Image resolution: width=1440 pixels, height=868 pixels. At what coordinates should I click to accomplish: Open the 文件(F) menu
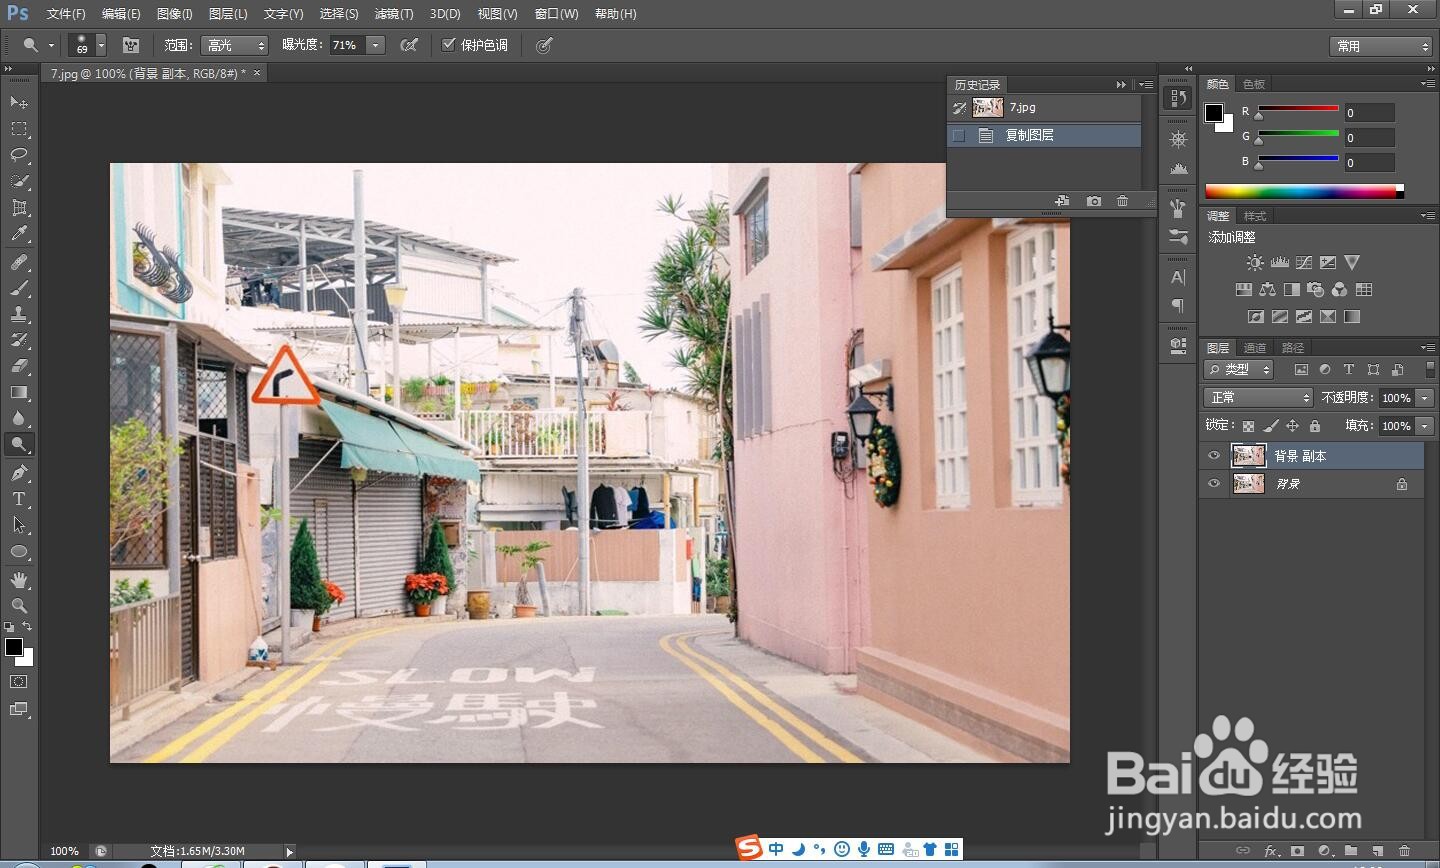[66, 13]
